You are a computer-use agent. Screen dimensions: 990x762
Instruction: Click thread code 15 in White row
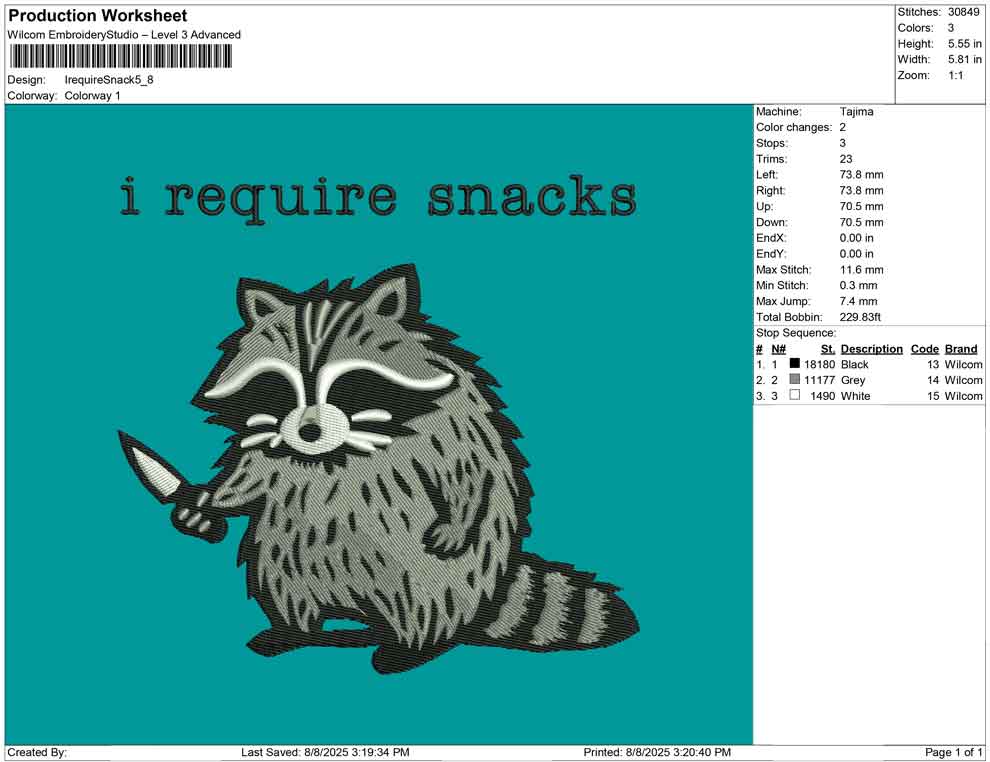click(933, 396)
